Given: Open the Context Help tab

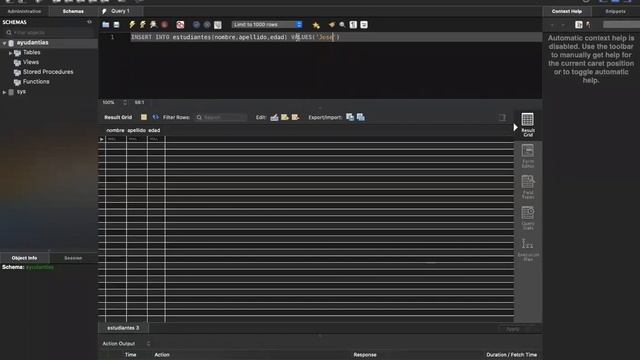Looking at the screenshot, I should click(567, 11).
